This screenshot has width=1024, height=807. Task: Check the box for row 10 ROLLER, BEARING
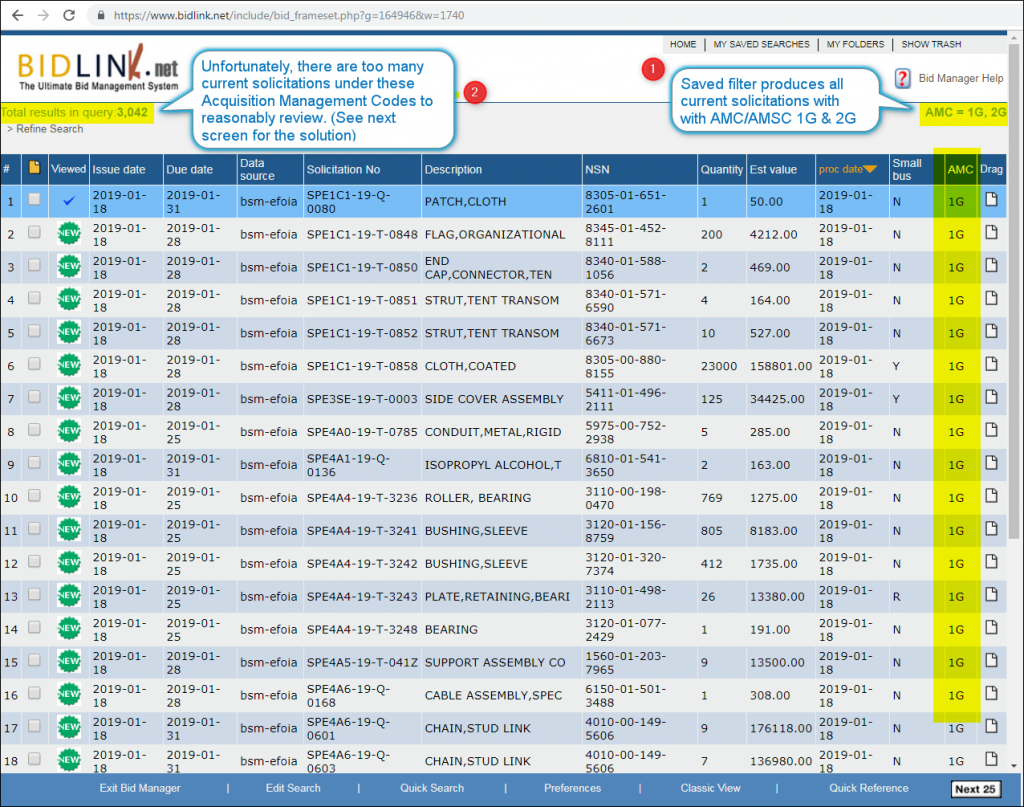point(34,496)
